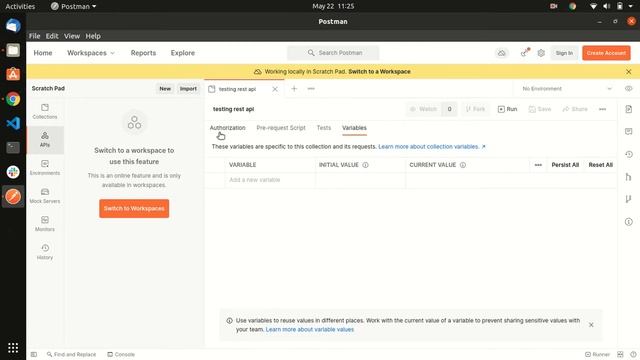
Task: Click the Import button
Action: click(188, 89)
